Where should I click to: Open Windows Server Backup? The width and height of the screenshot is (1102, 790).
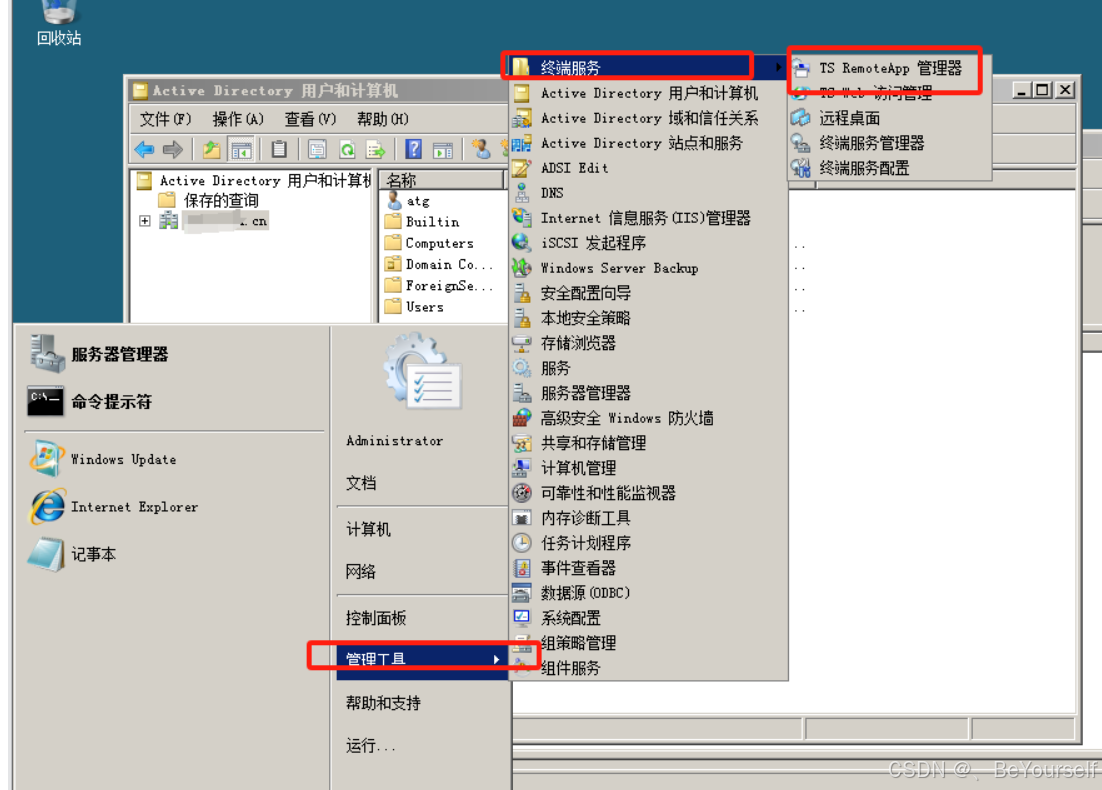(x=647, y=268)
